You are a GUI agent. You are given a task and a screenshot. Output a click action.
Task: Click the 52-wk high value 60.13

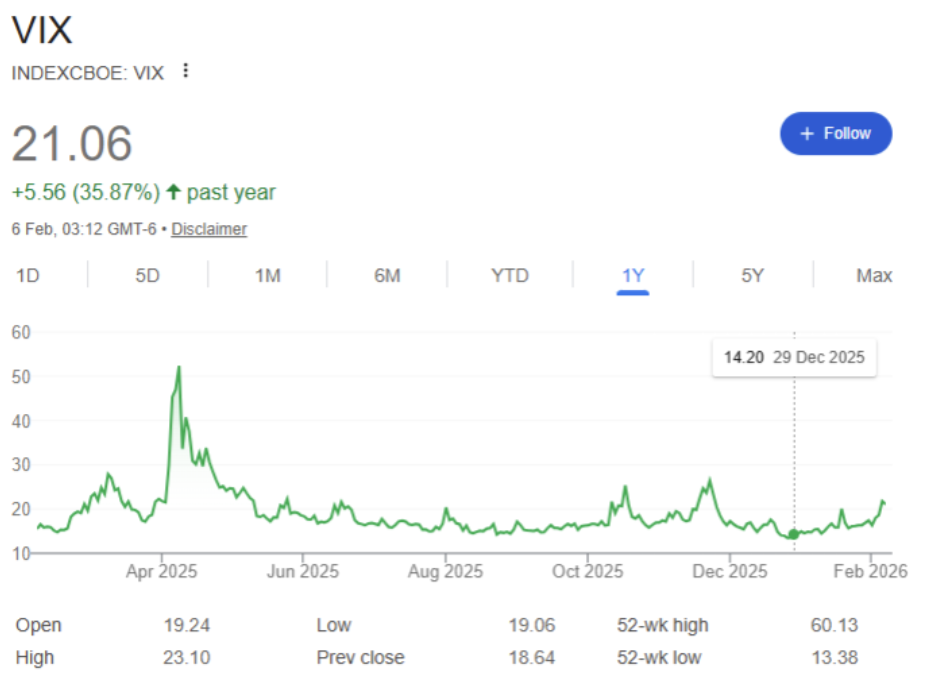coord(833,625)
